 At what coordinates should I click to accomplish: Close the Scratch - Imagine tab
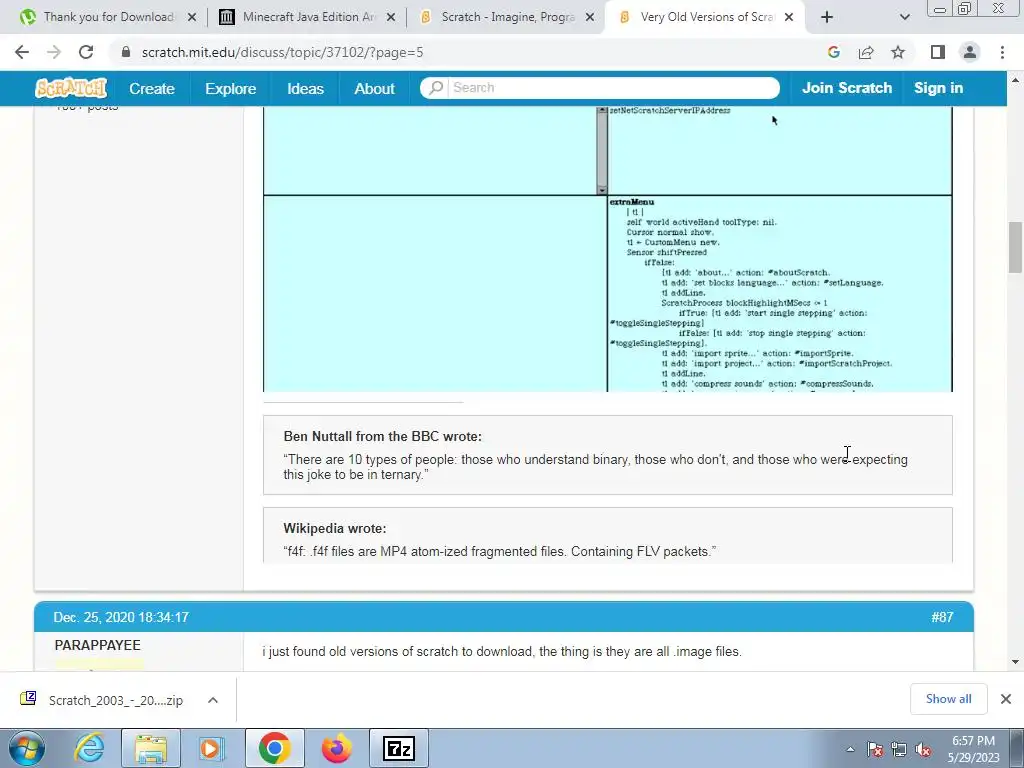pos(590,18)
